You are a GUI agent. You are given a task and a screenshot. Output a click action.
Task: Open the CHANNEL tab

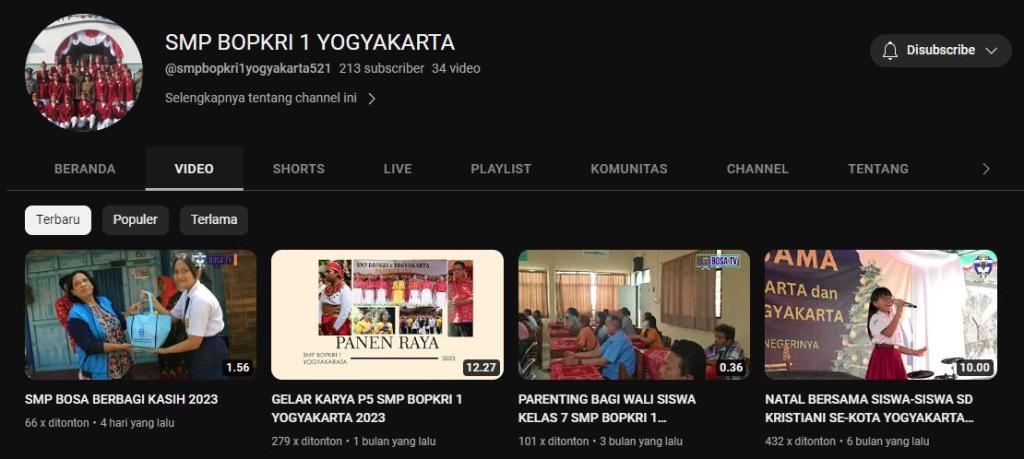758,169
